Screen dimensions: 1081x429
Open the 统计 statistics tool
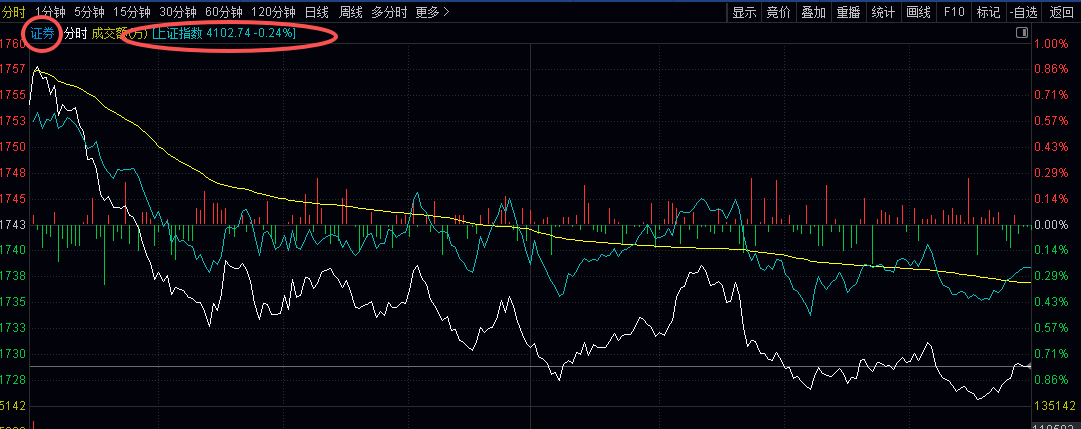[x=883, y=12]
